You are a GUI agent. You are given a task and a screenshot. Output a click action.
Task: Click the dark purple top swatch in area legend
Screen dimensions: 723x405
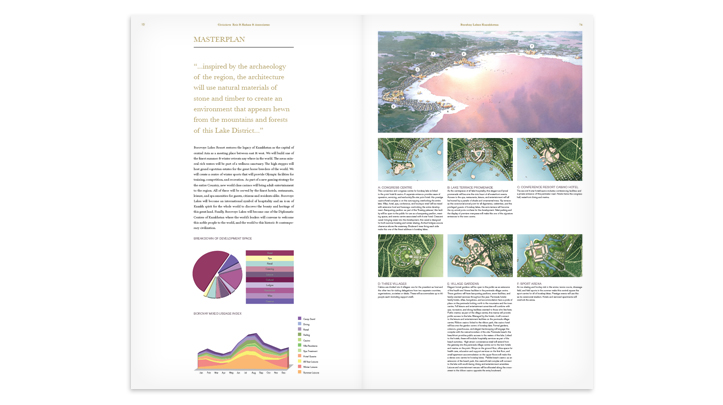[x=300, y=319]
